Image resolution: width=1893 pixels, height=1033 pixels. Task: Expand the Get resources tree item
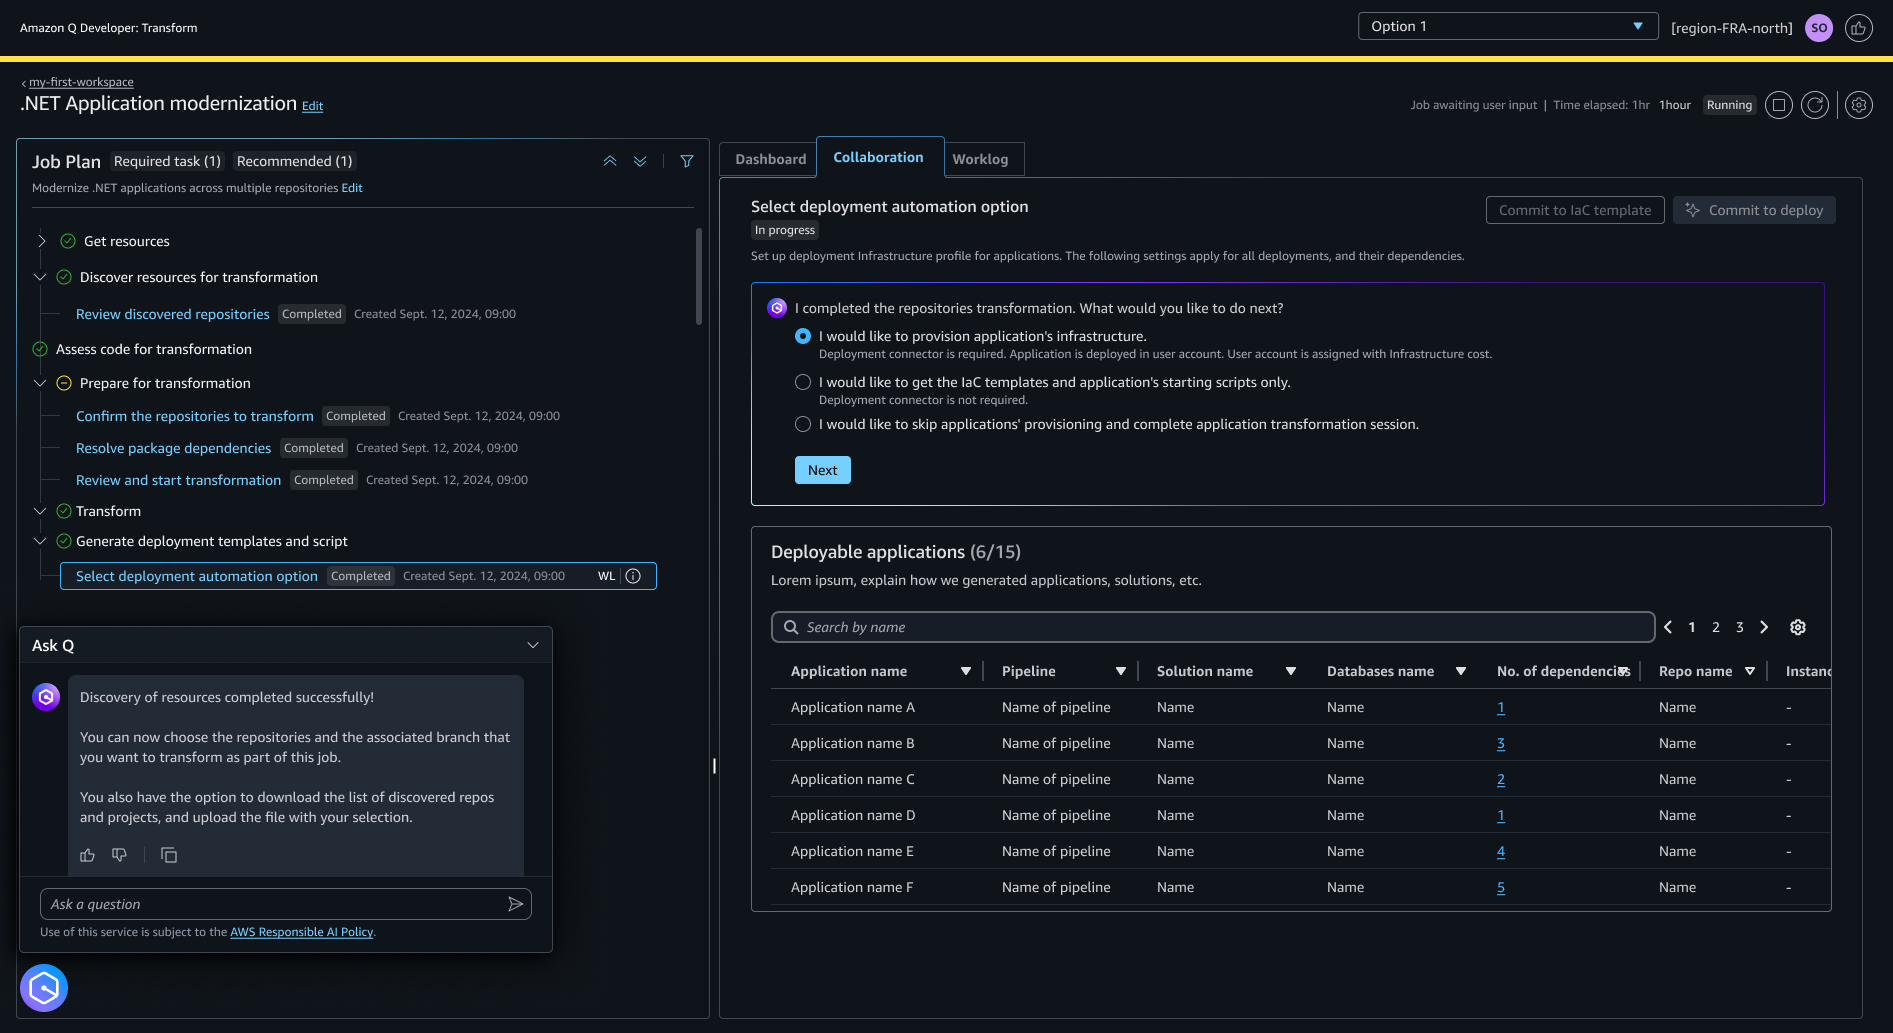[42, 241]
